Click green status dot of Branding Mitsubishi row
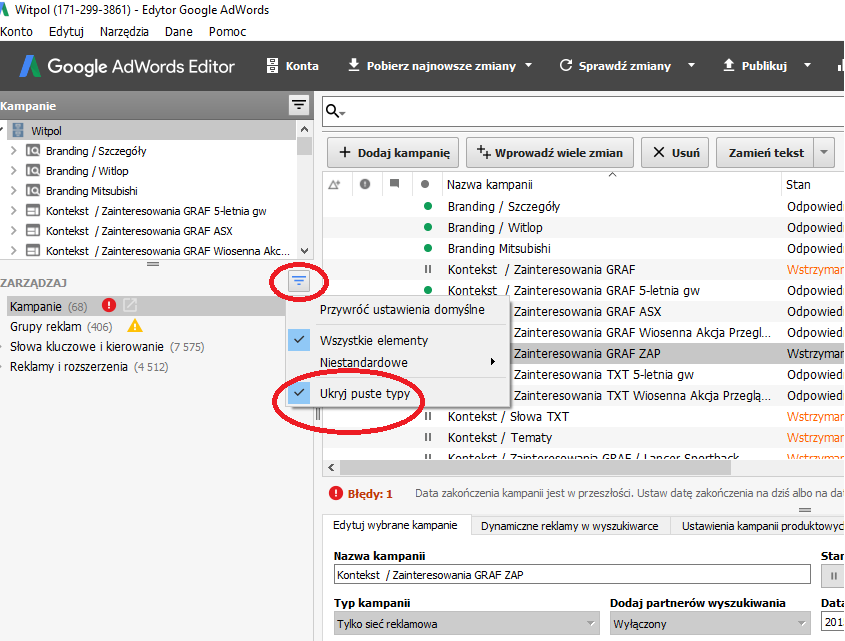Image resolution: width=845 pixels, height=641 pixels. coord(428,248)
